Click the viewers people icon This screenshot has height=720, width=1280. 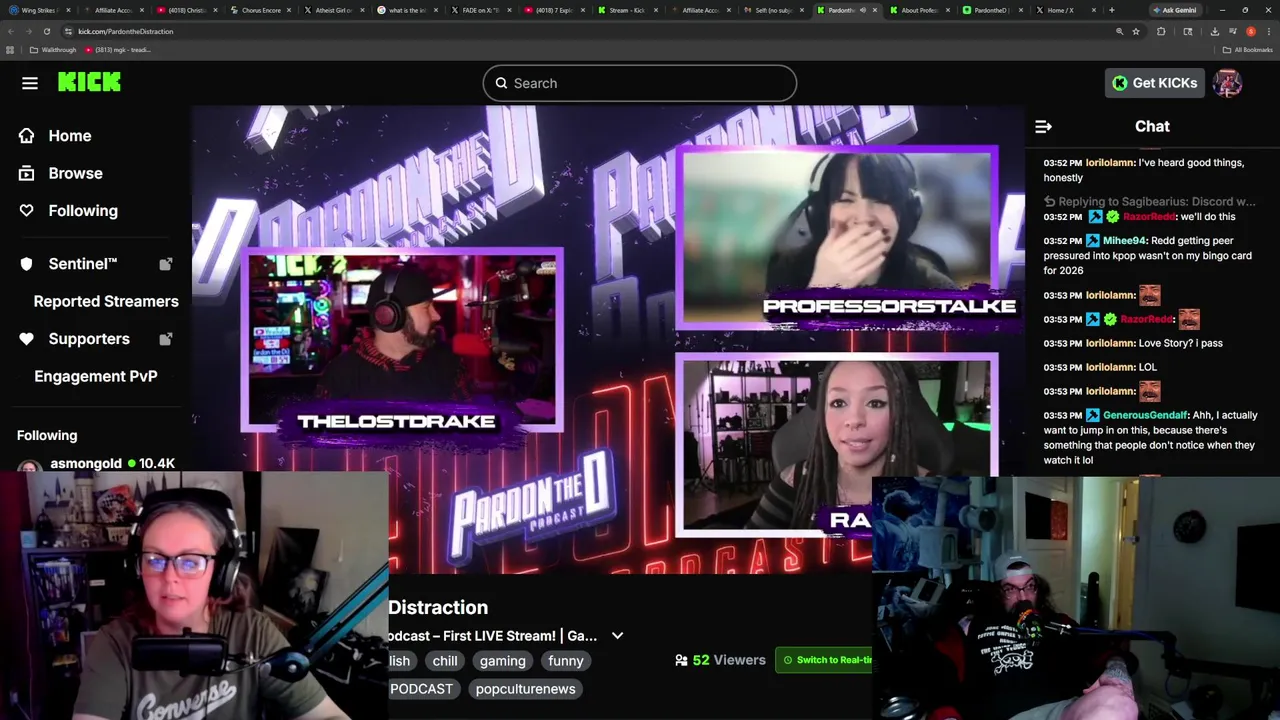click(681, 660)
